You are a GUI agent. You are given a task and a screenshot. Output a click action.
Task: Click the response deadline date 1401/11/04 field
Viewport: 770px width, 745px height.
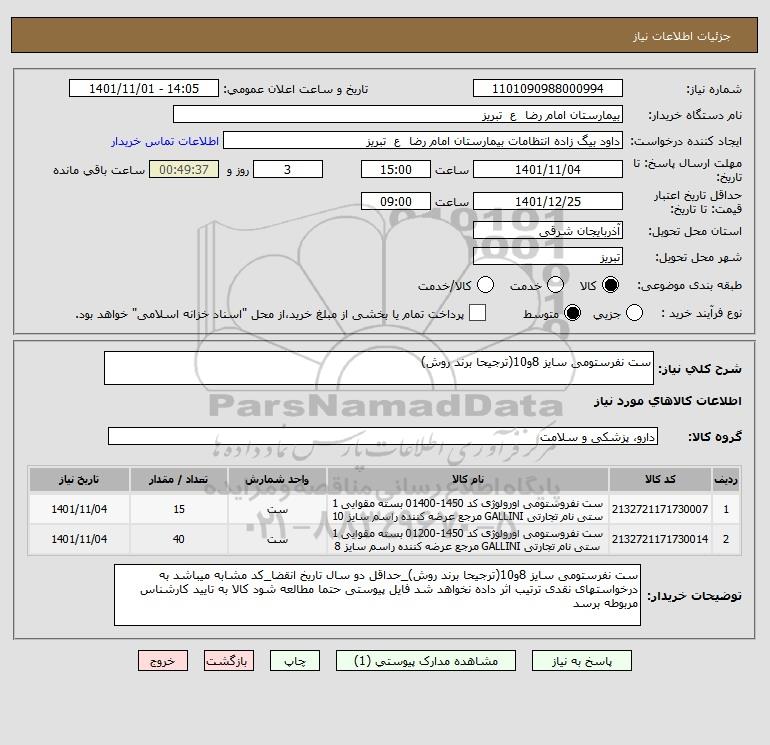[x=548, y=169]
